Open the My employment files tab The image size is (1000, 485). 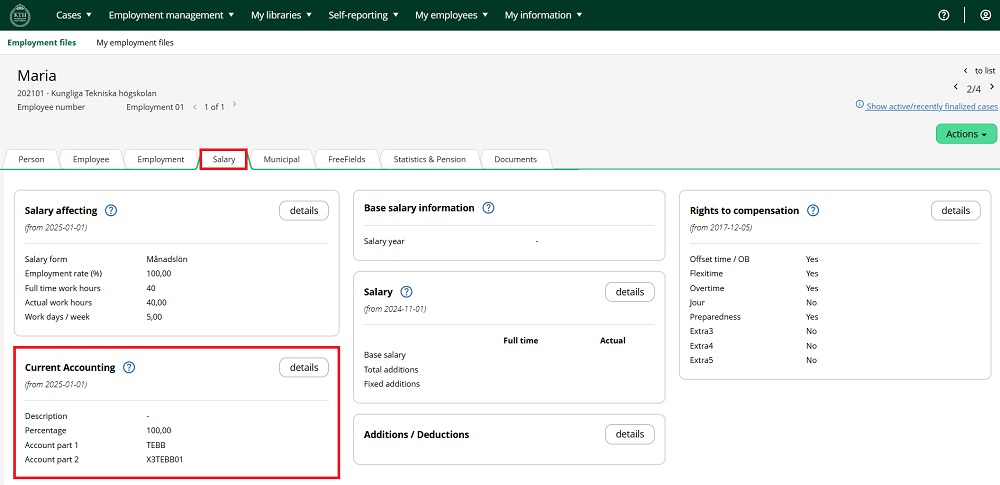click(x=135, y=43)
